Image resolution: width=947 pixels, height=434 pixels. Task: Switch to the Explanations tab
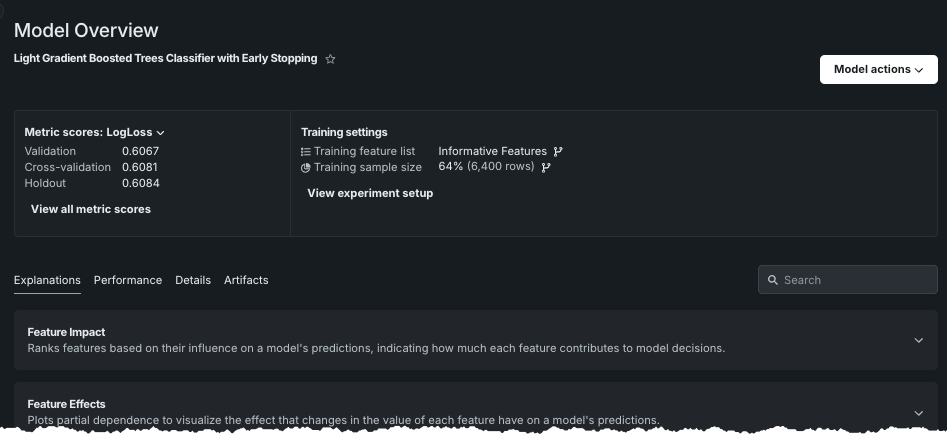coord(47,280)
